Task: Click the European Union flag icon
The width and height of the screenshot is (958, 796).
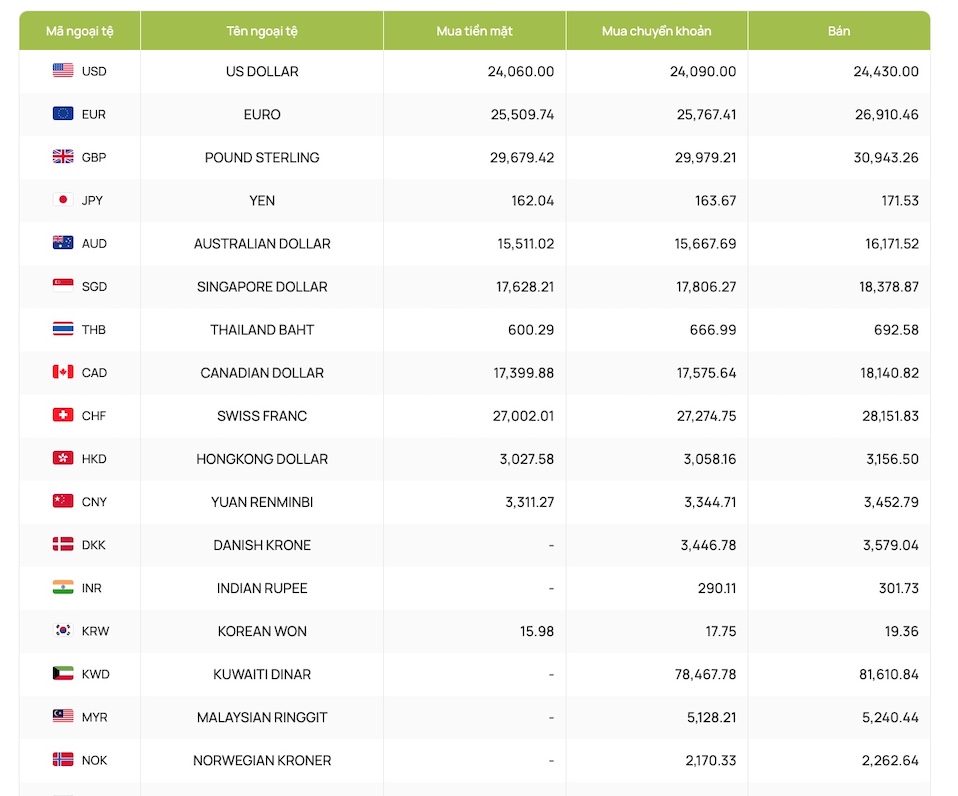Action: coord(63,114)
